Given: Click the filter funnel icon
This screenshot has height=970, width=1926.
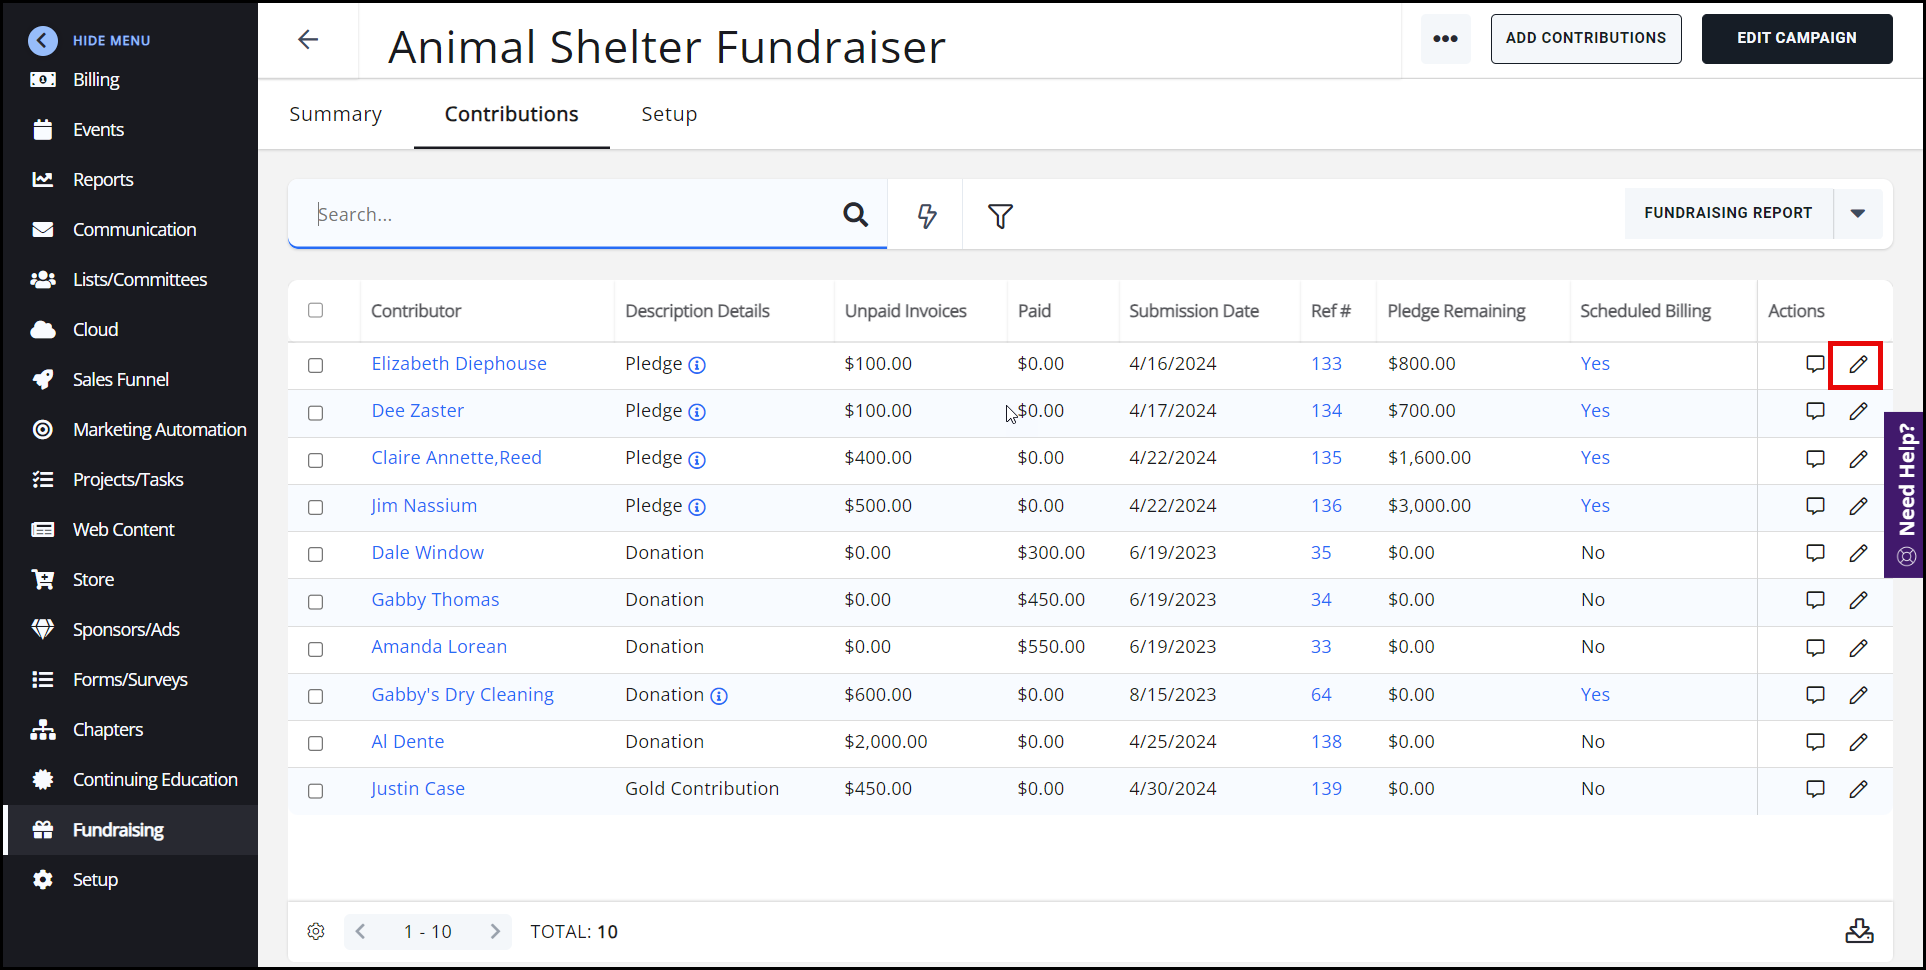Looking at the screenshot, I should coord(1000,216).
